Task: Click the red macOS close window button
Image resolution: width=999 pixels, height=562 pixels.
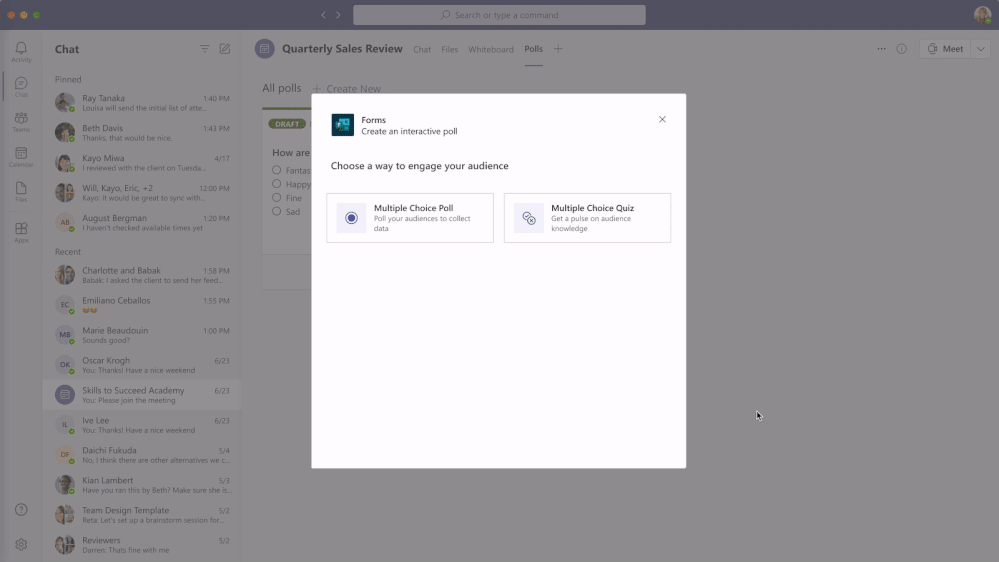Action: click(x=11, y=15)
